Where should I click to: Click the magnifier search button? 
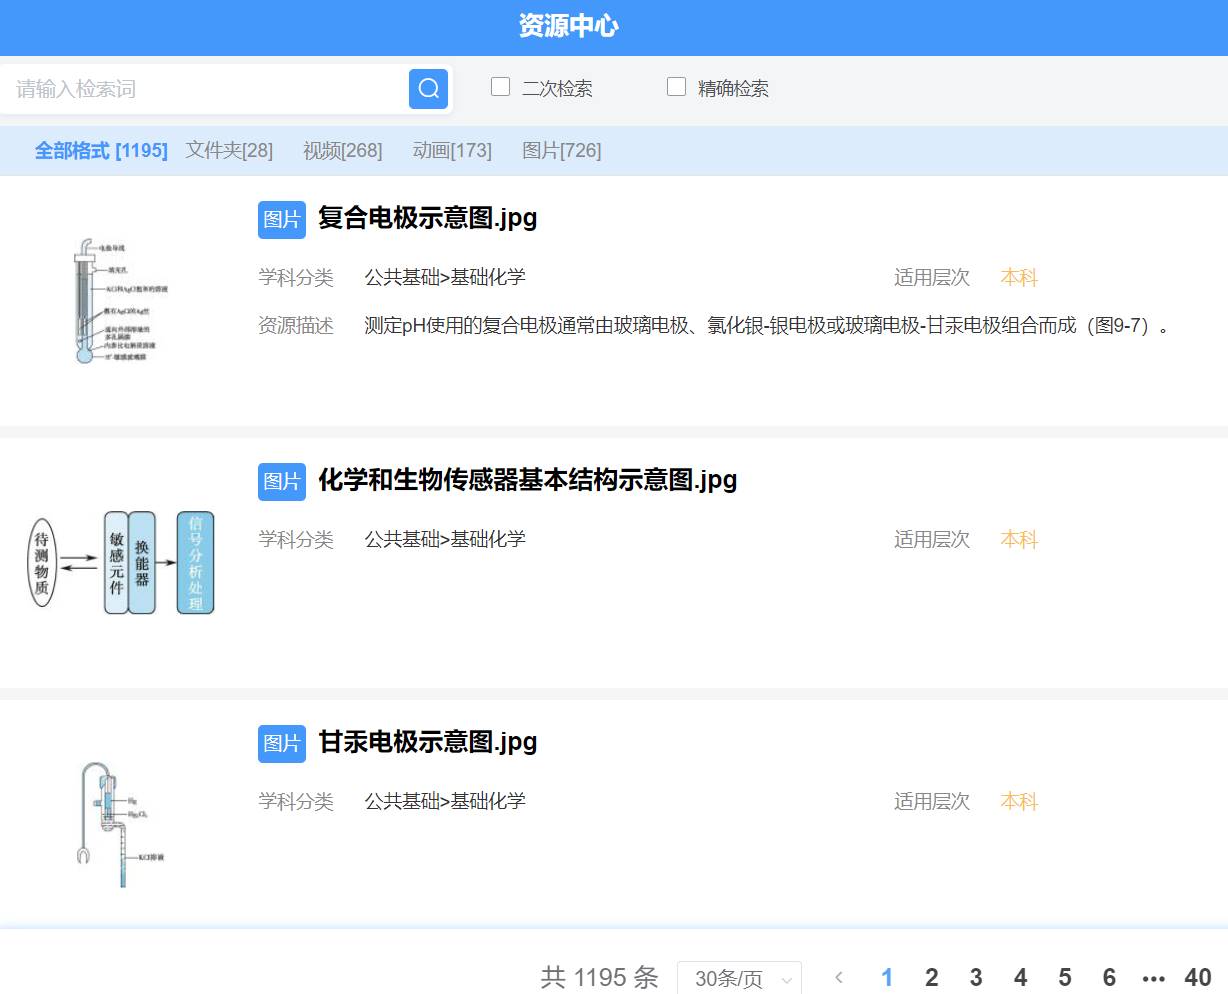coord(428,89)
